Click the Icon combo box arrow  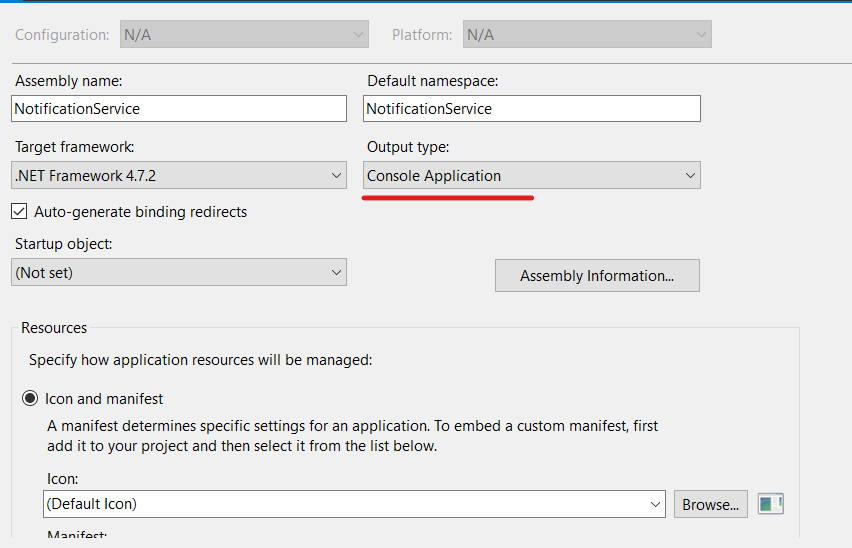point(655,505)
